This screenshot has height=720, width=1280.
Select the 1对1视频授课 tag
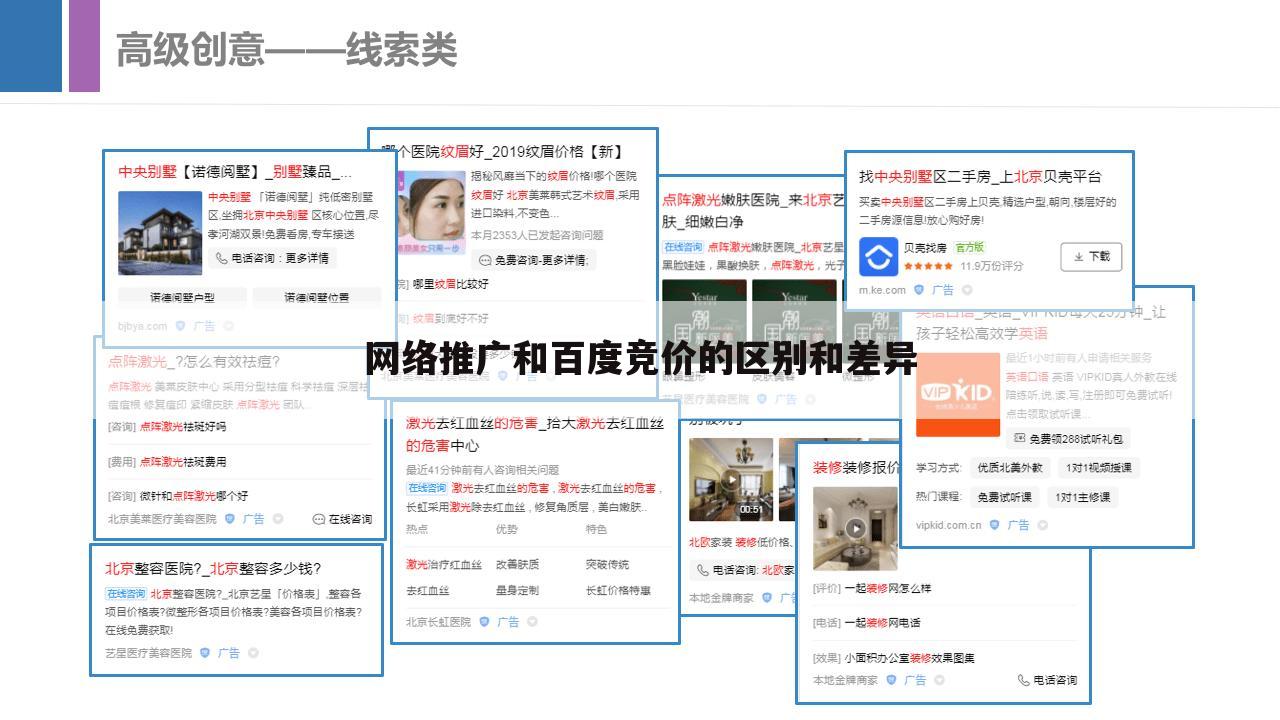click(1098, 467)
